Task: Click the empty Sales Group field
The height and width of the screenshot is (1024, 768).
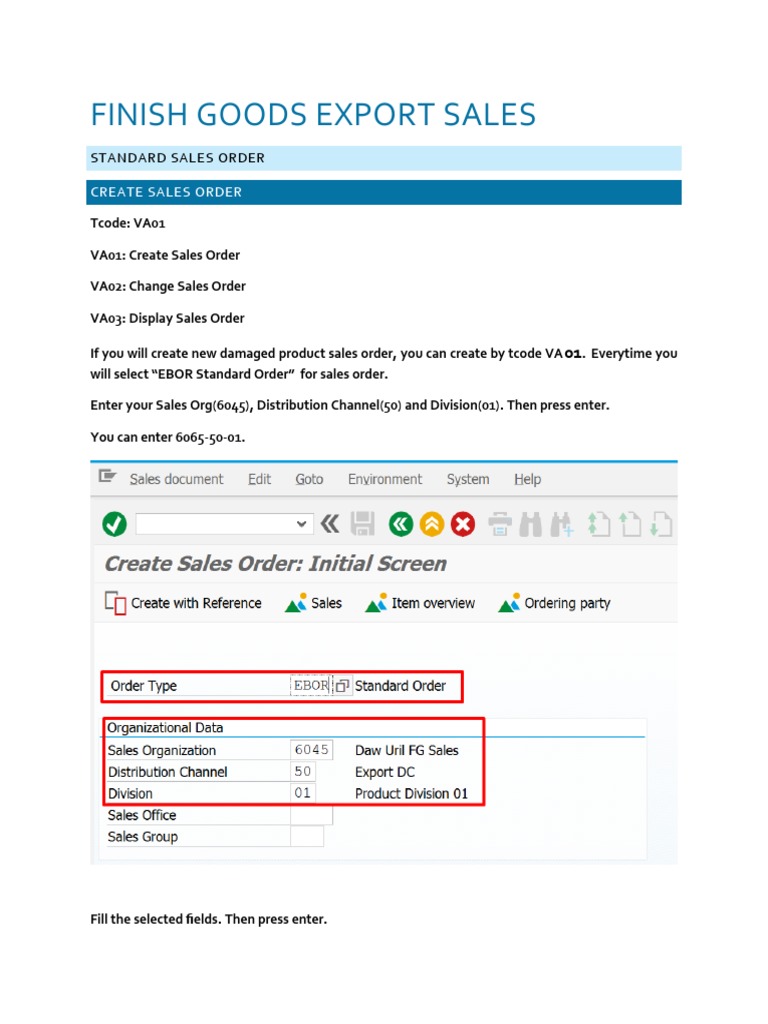Action: click(x=306, y=837)
